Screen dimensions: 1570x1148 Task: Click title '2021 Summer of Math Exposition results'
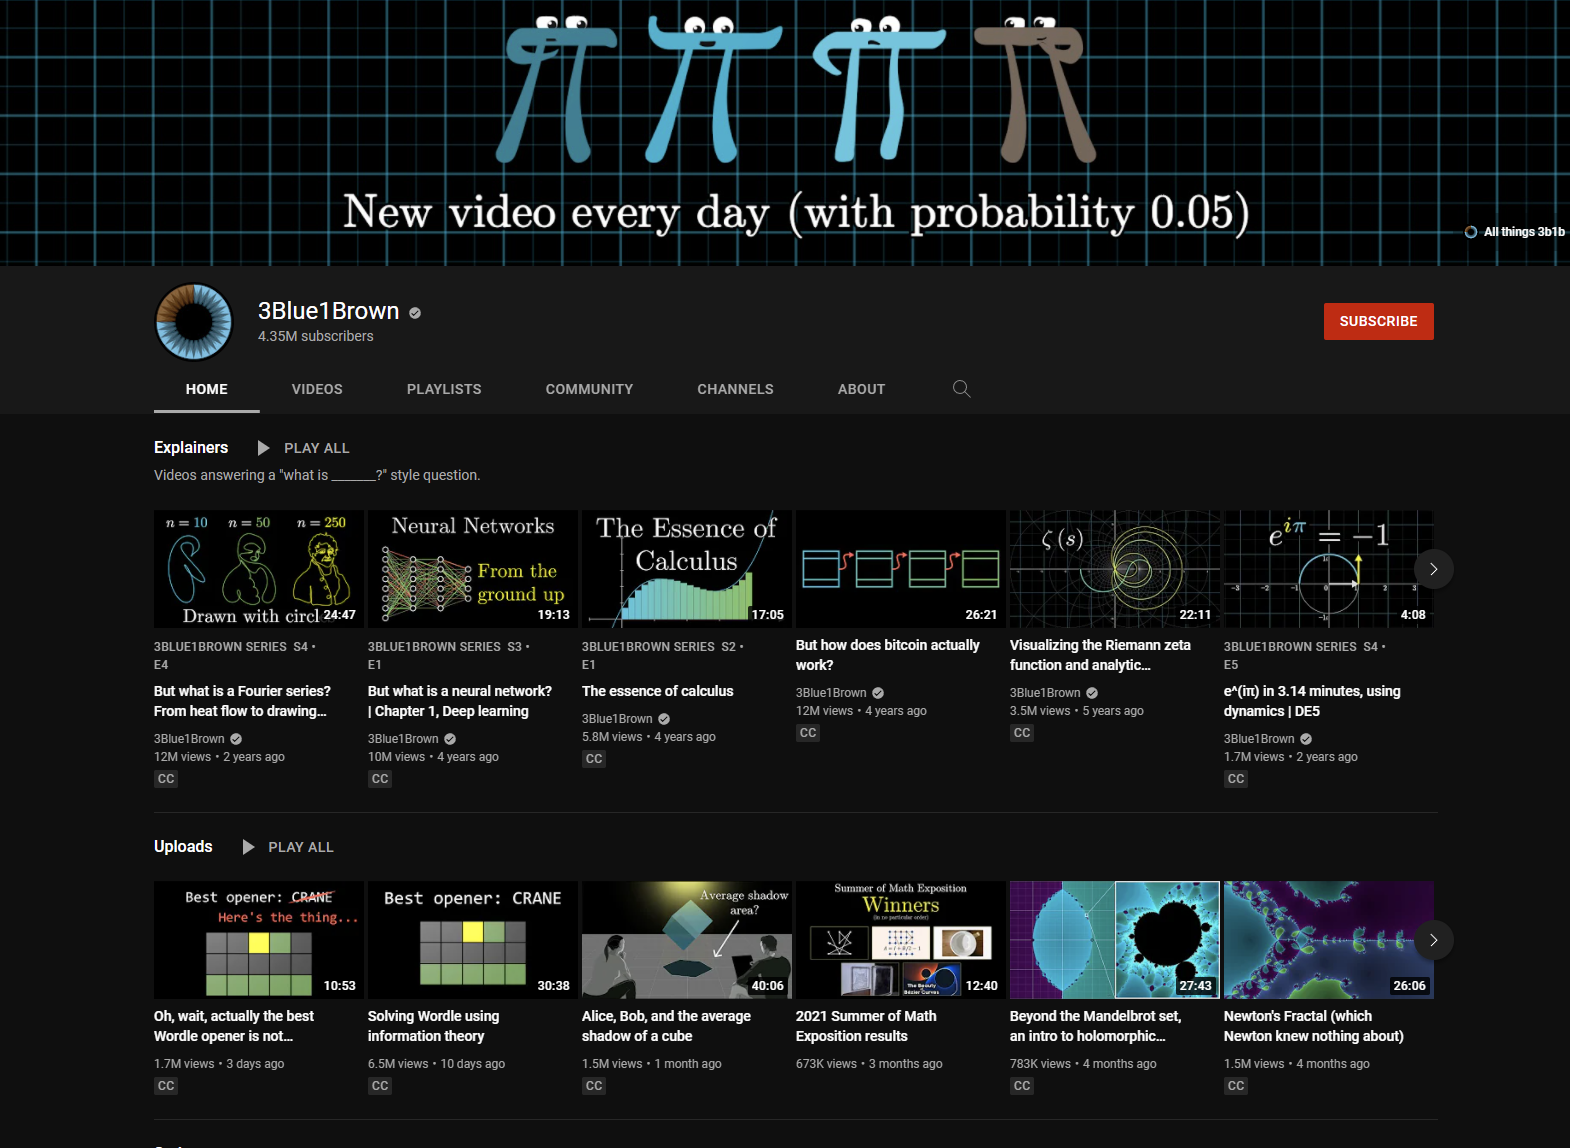866,1026
